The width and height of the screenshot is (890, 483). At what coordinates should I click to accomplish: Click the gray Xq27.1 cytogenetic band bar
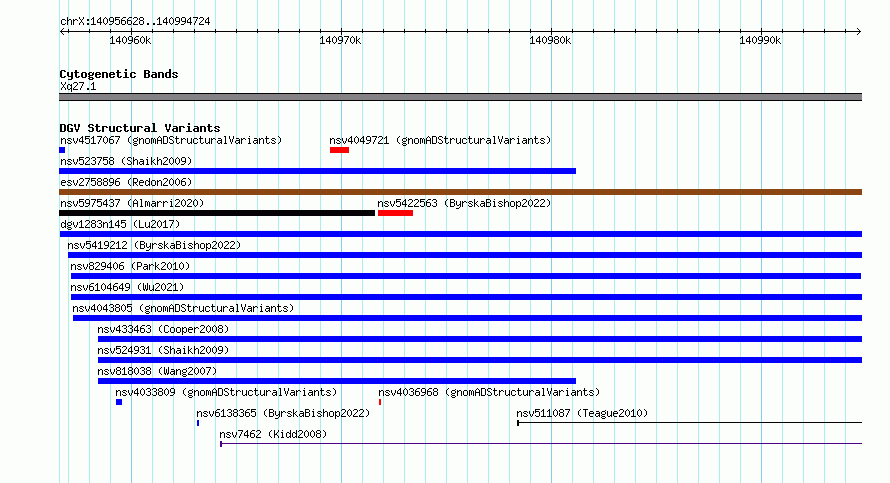(460, 97)
